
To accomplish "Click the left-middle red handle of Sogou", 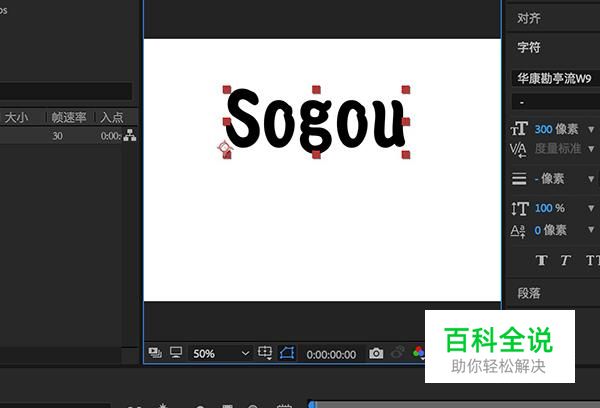I will (227, 122).
